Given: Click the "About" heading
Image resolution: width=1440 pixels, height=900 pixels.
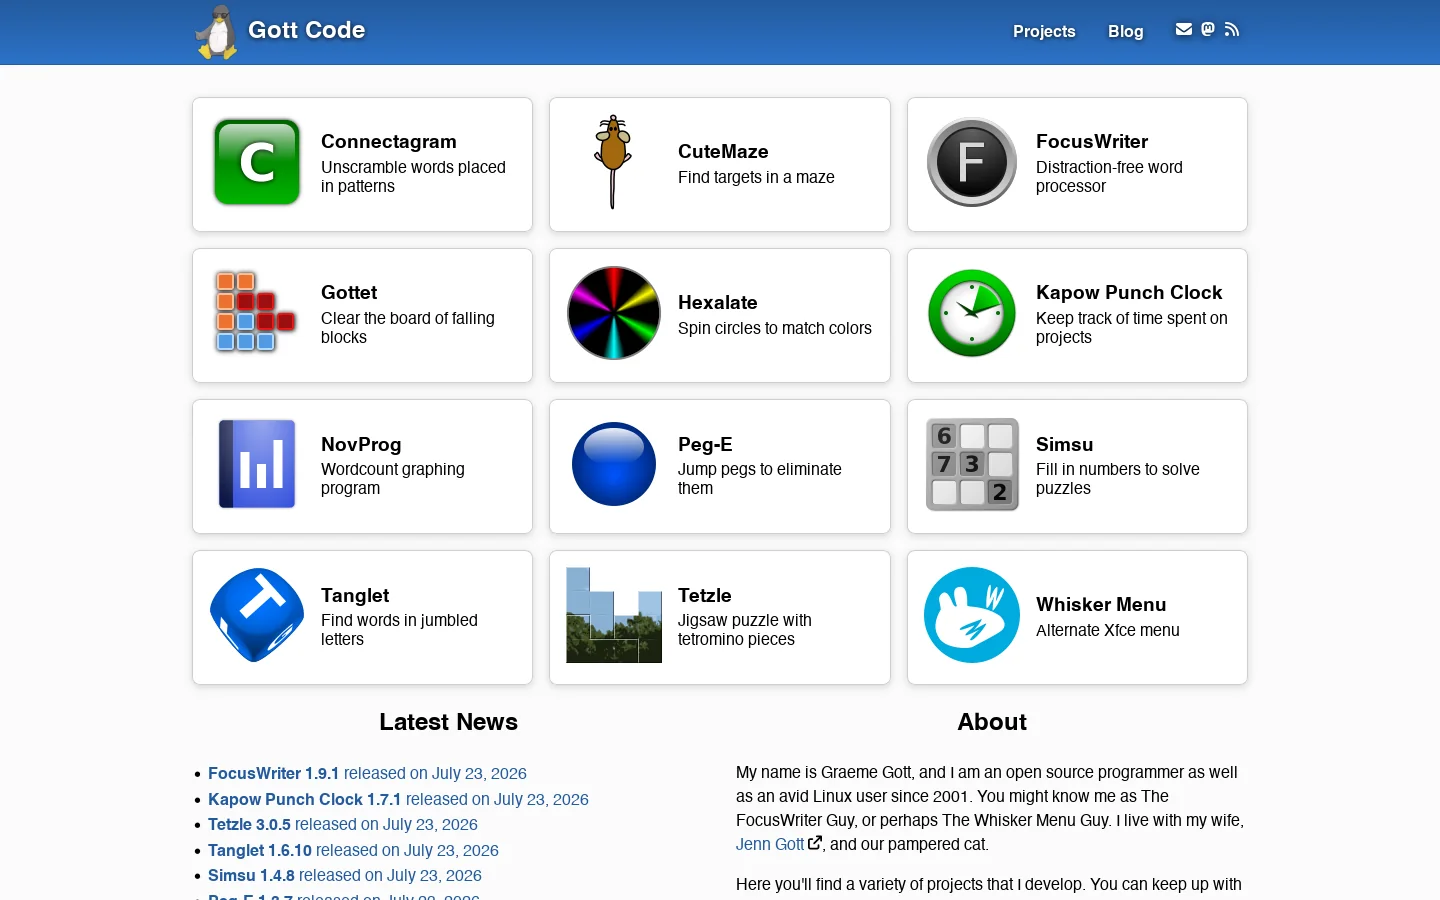Looking at the screenshot, I should coord(992,722).
